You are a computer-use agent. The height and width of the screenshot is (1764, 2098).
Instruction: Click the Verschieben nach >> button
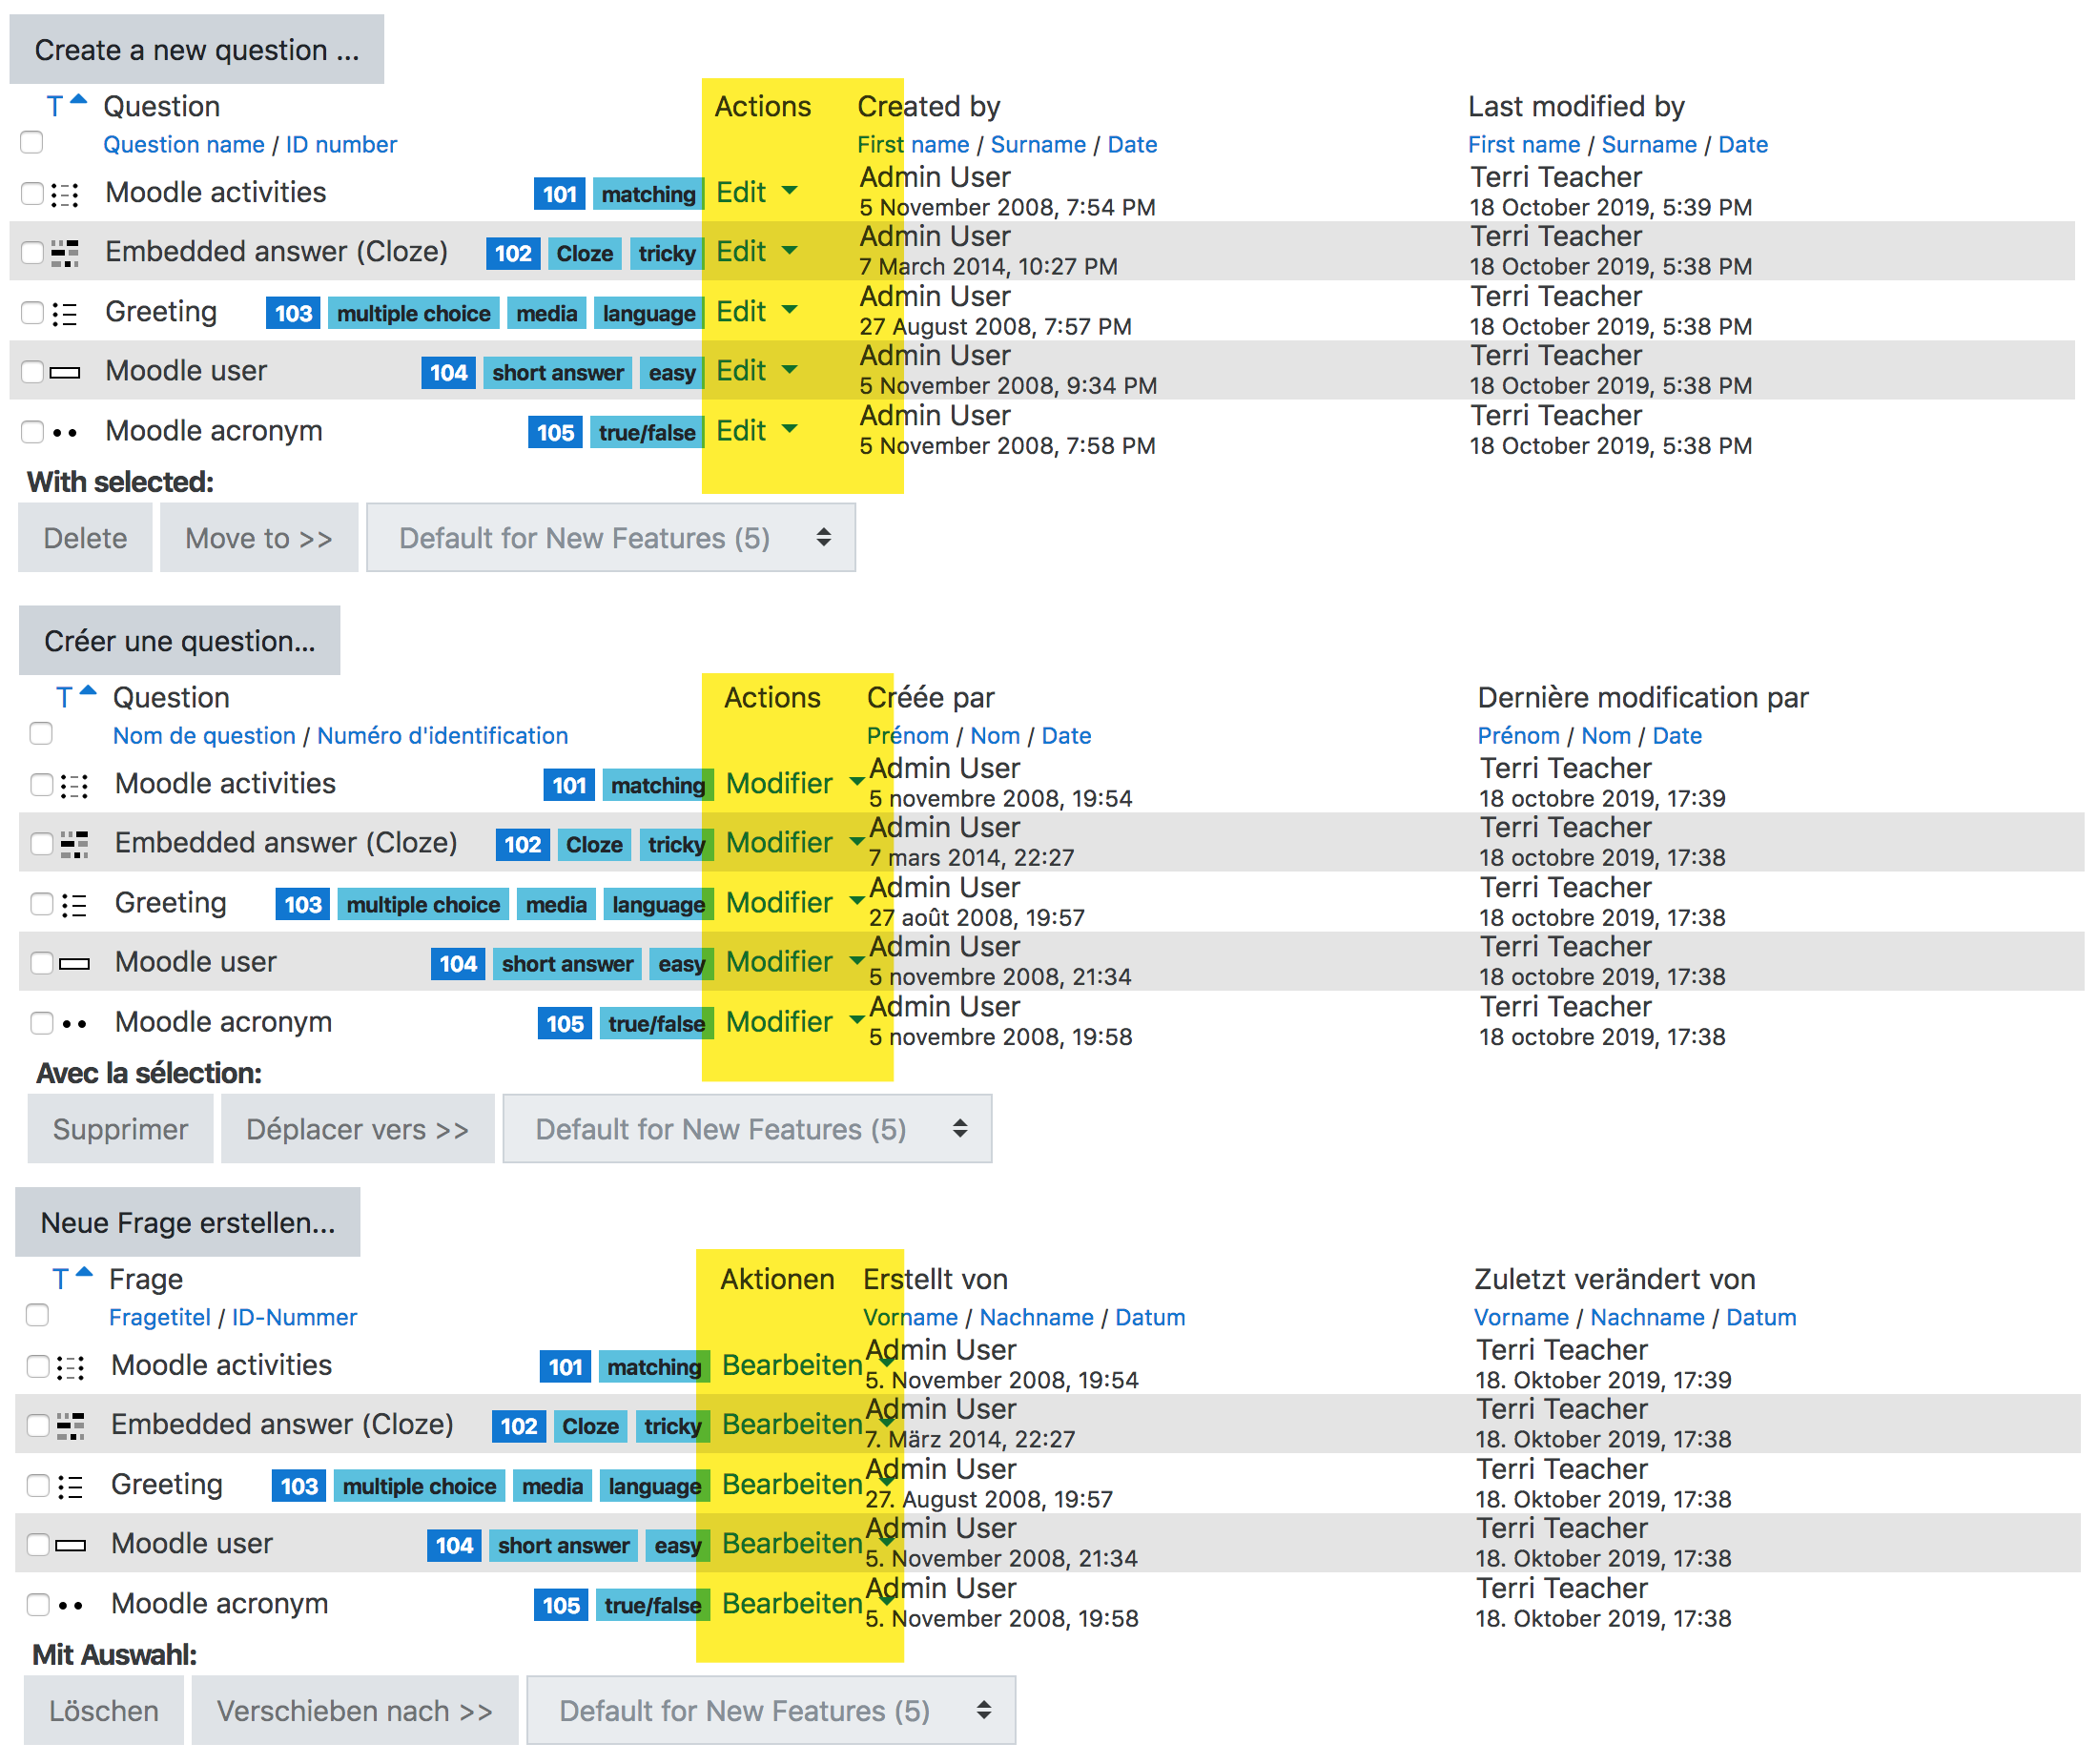(355, 1711)
